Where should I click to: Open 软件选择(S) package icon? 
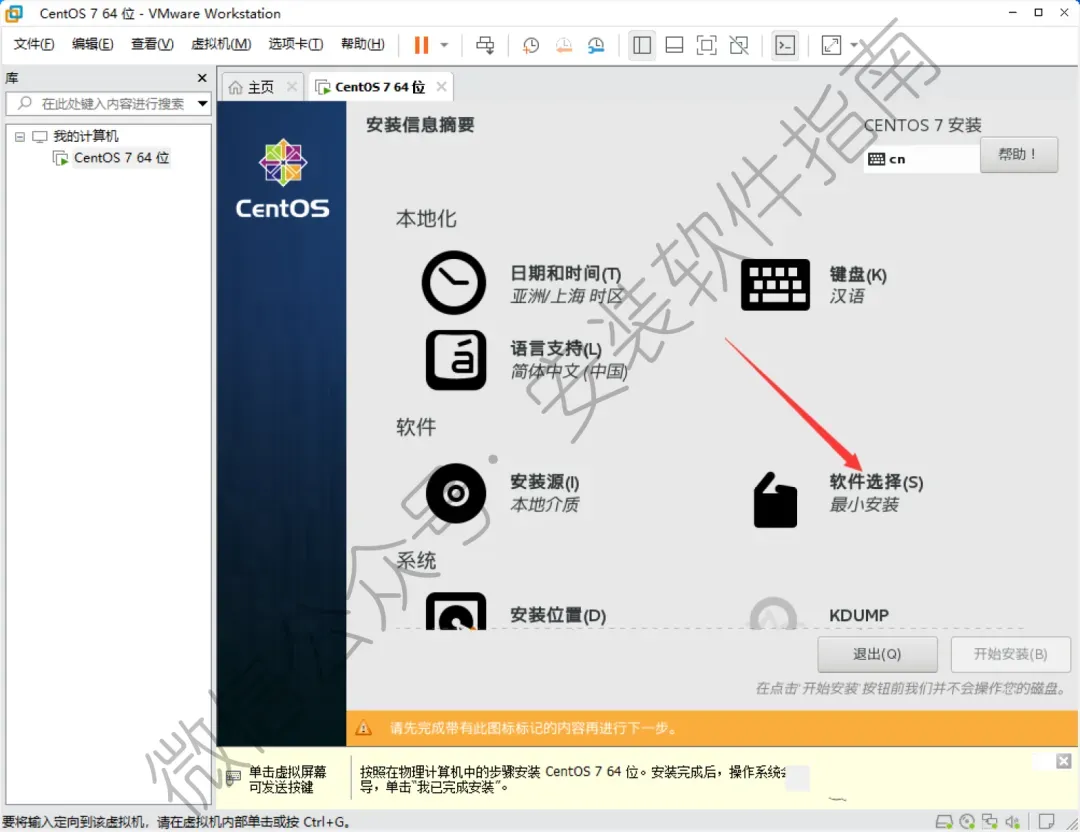coord(775,500)
